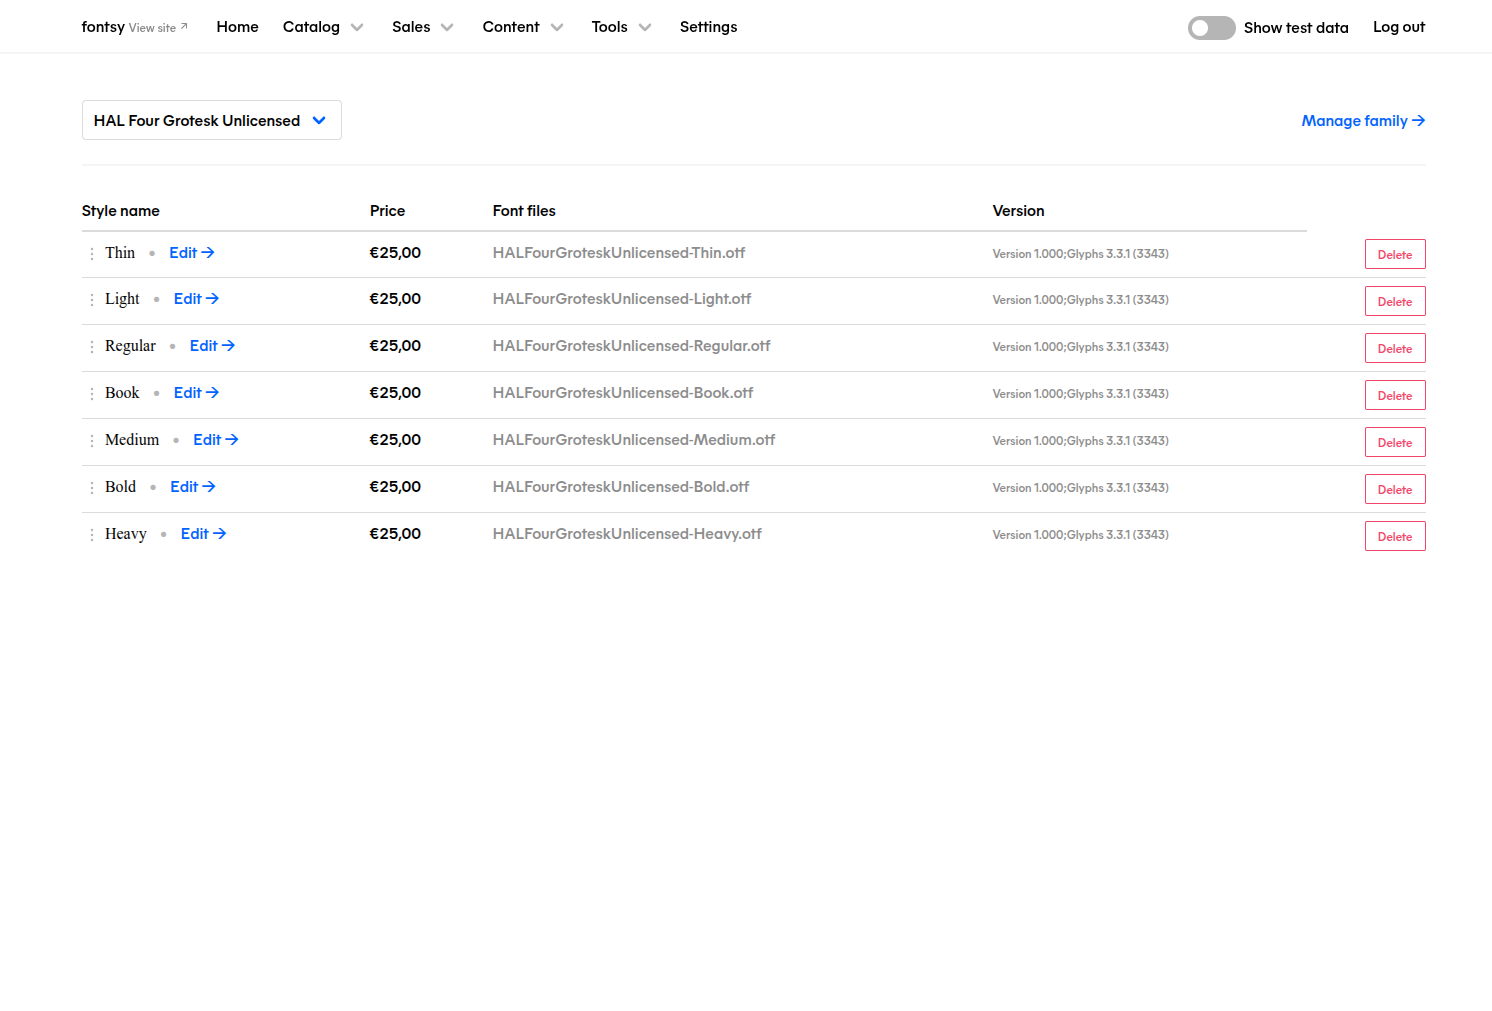Click the HALFourGroteskUnlicensed-Heavy.otf file name
1492x1011 pixels.
click(x=627, y=534)
